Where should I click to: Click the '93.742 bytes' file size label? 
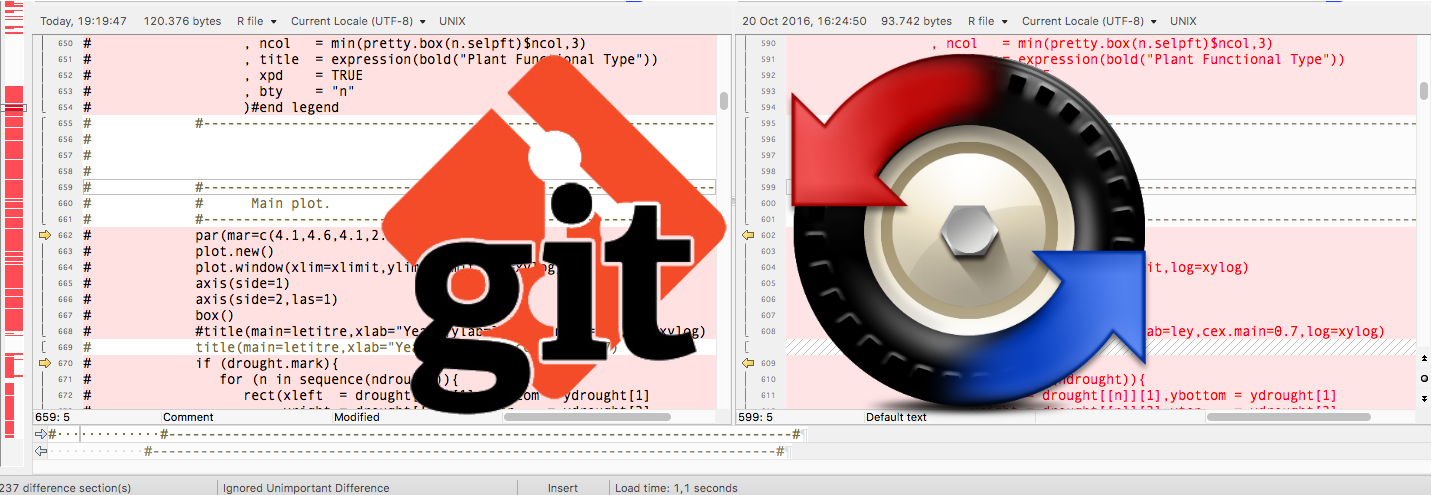pyautogui.click(x=915, y=21)
